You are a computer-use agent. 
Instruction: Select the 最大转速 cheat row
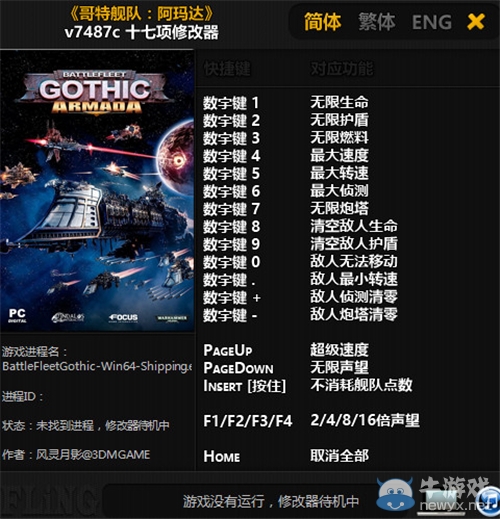[x=339, y=173]
